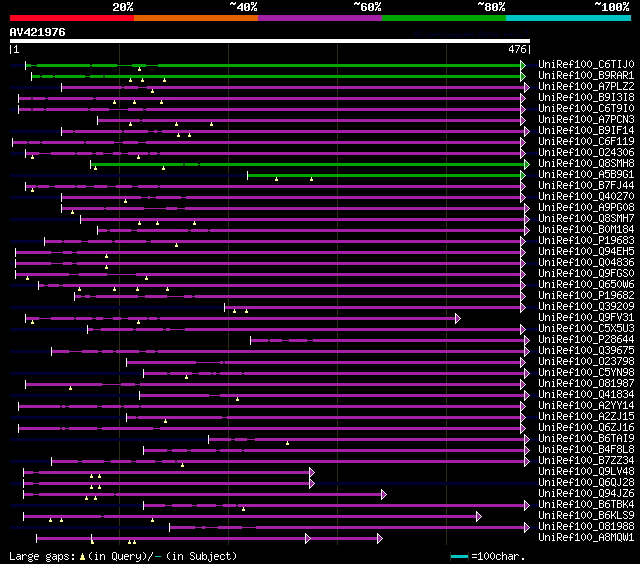Click UniRef100_B7FJ44 label
The height and width of the screenshot is (564, 640).
[x=586, y=186]
